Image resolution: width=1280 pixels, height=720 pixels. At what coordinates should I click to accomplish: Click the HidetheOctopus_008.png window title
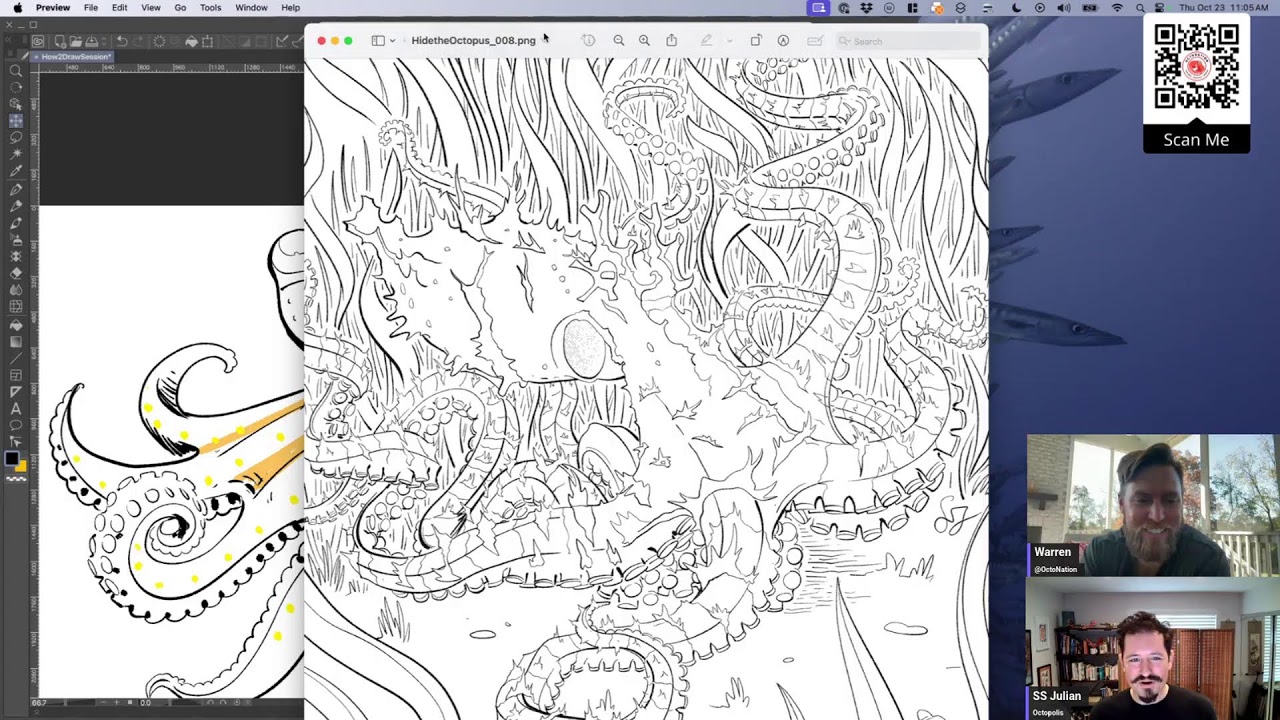click(473, 41)
